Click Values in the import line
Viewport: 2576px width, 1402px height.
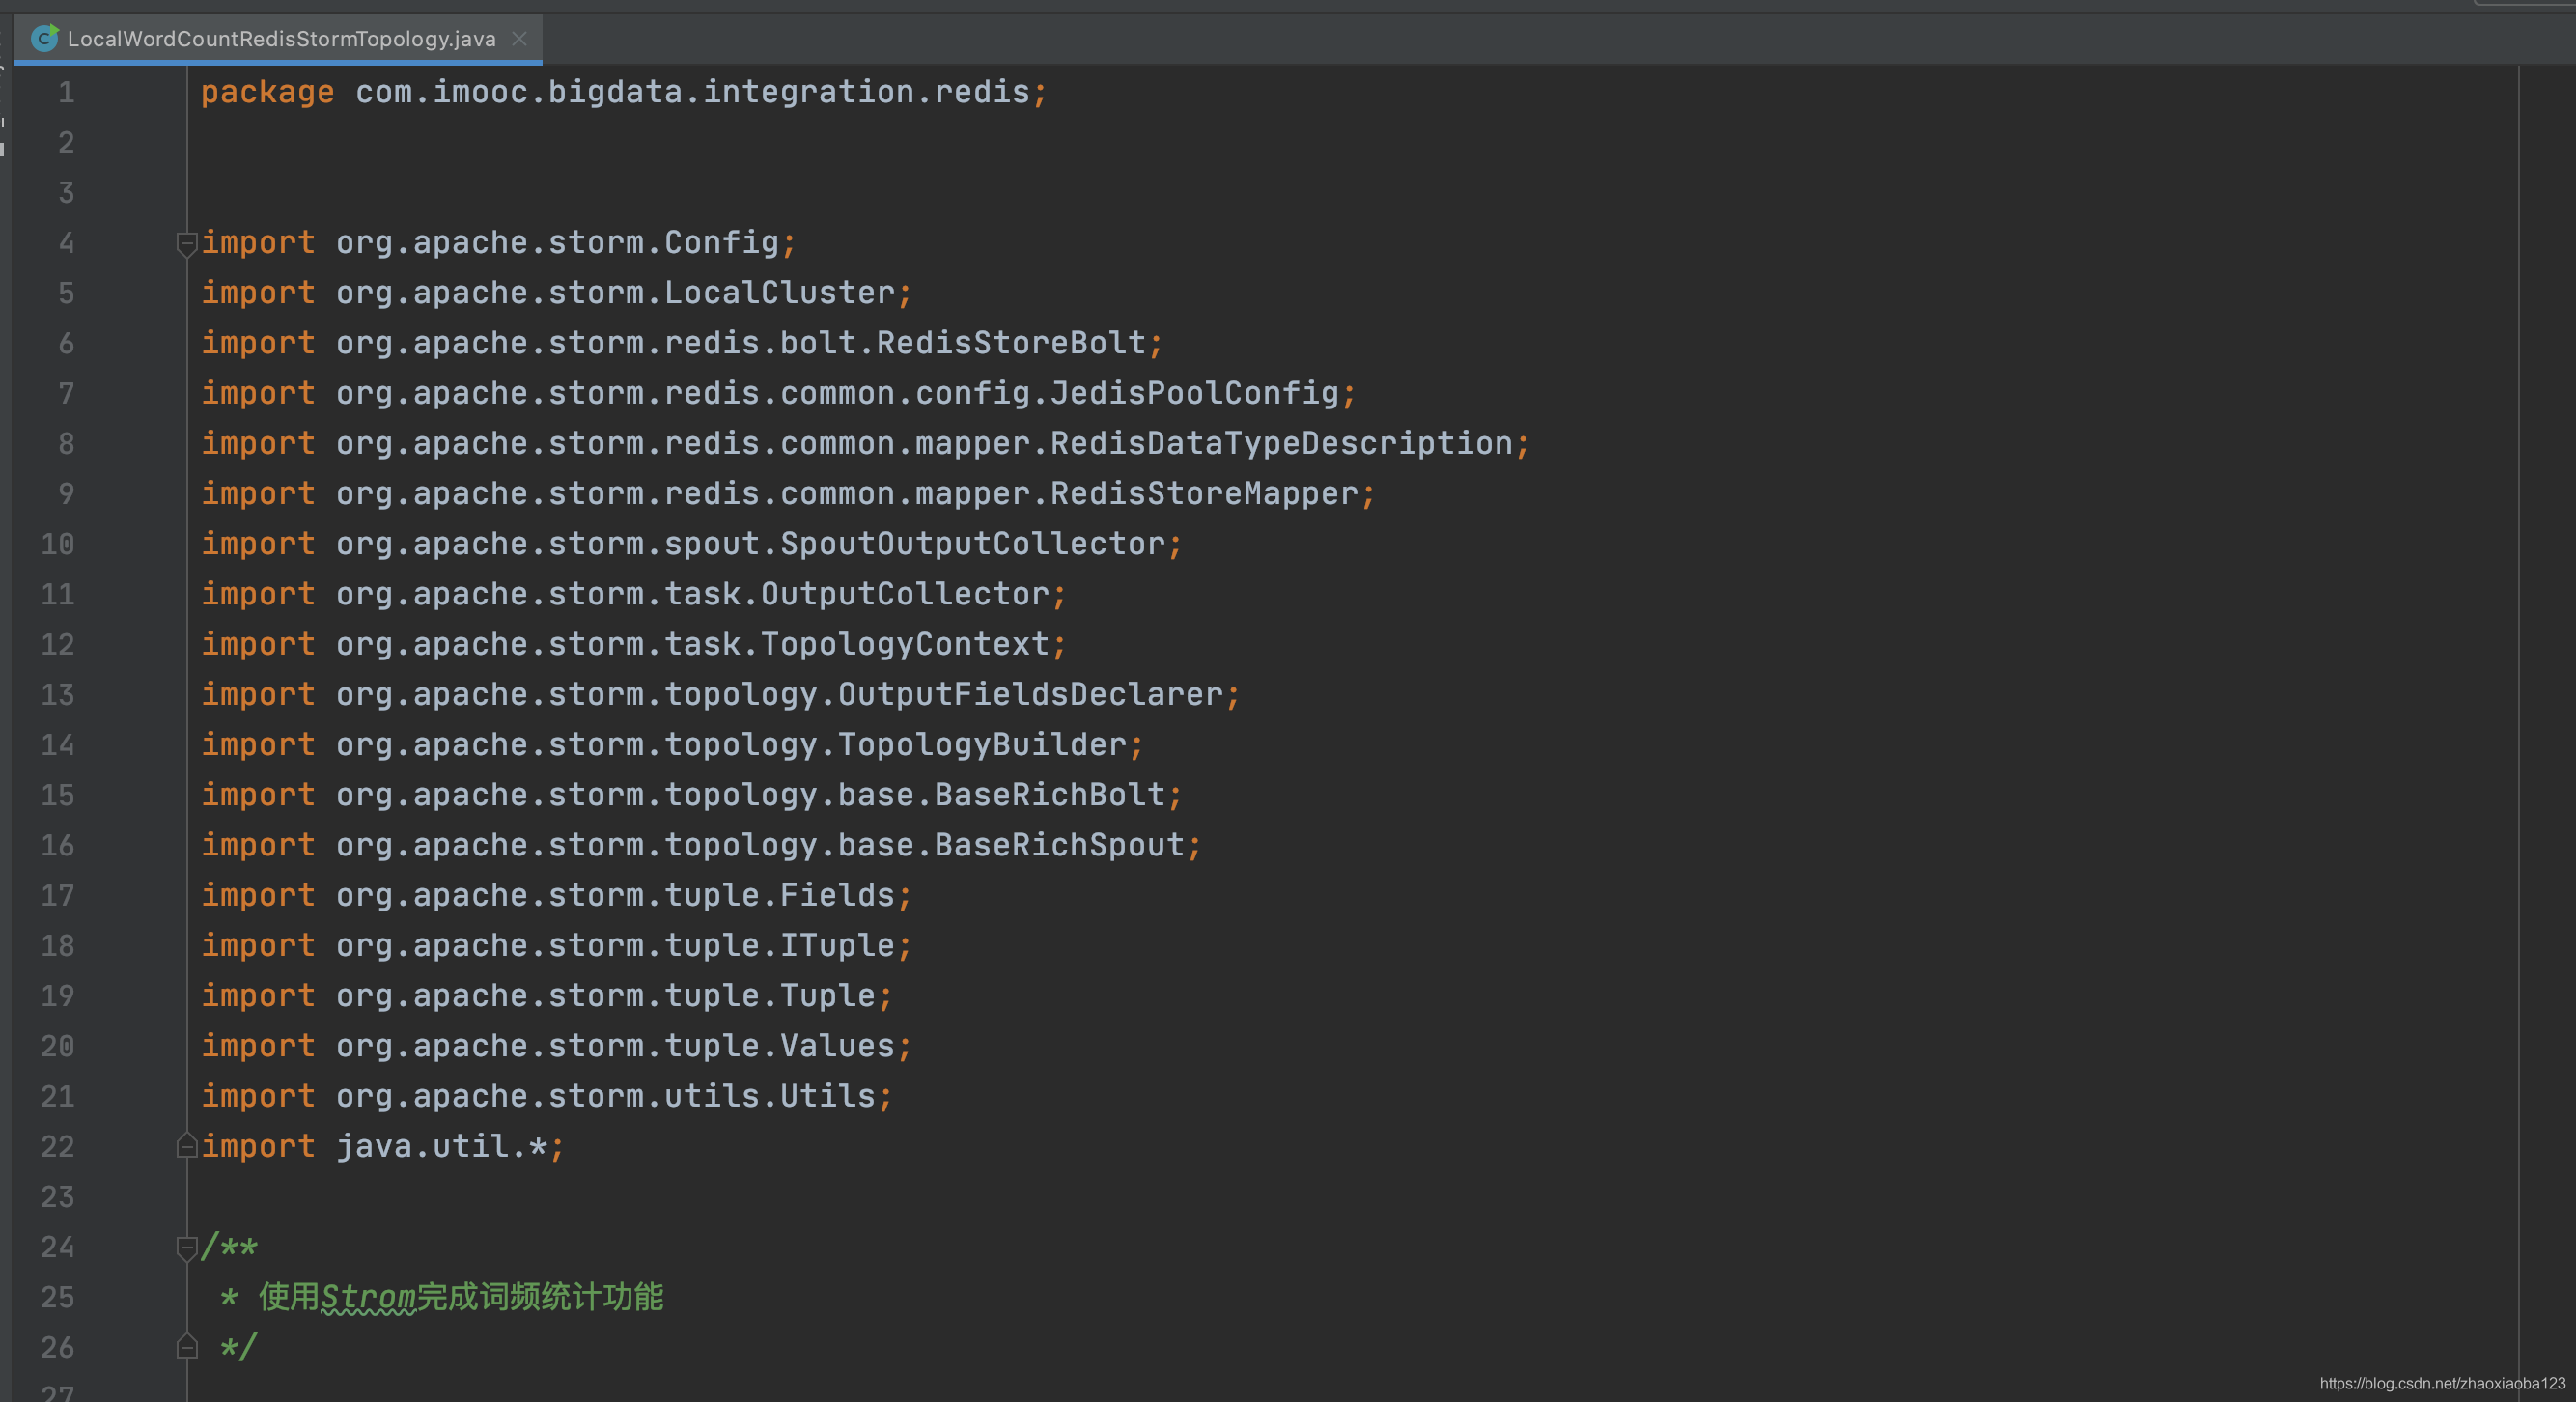point(837,1046)
